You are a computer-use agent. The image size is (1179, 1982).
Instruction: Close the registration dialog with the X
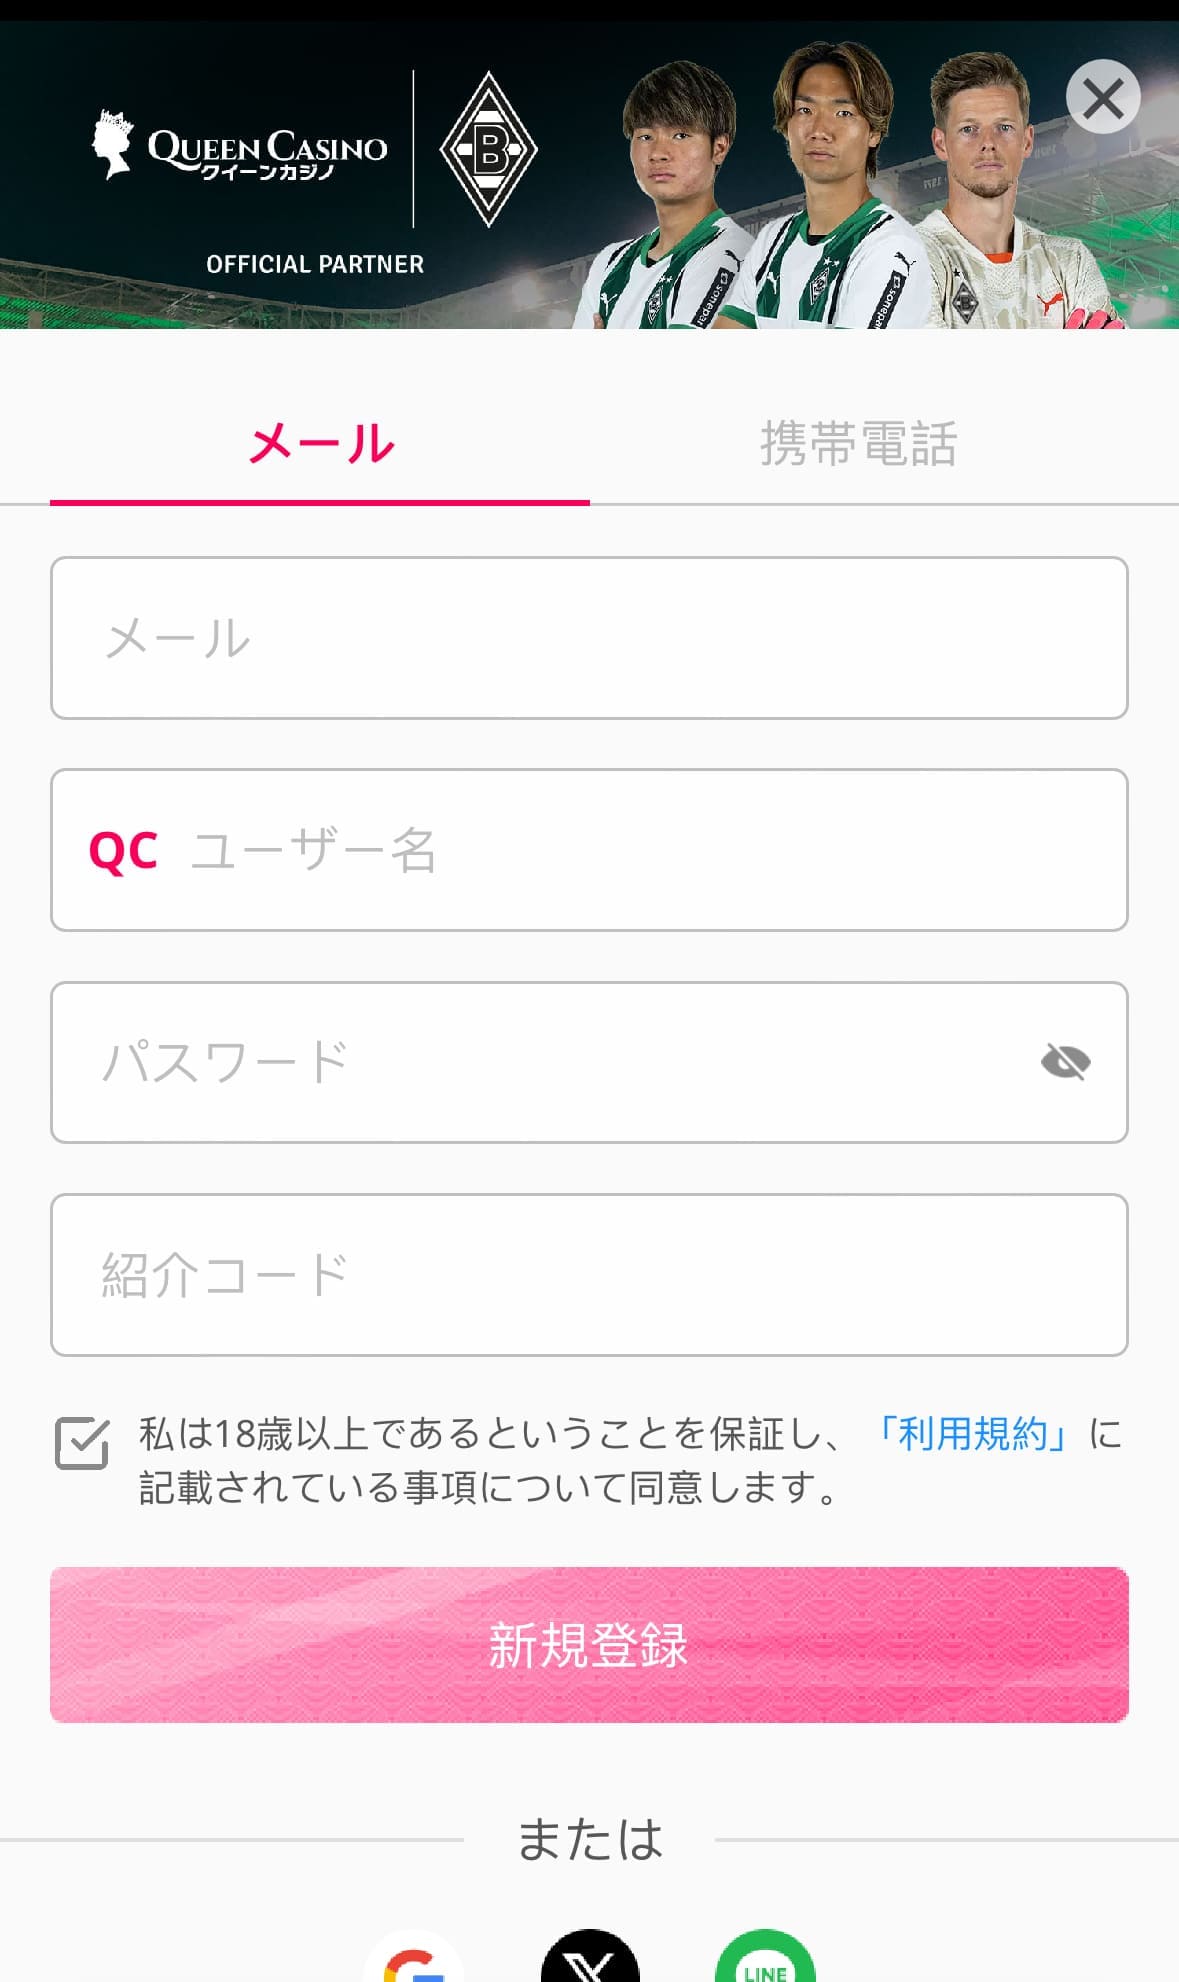point(1102,97)
